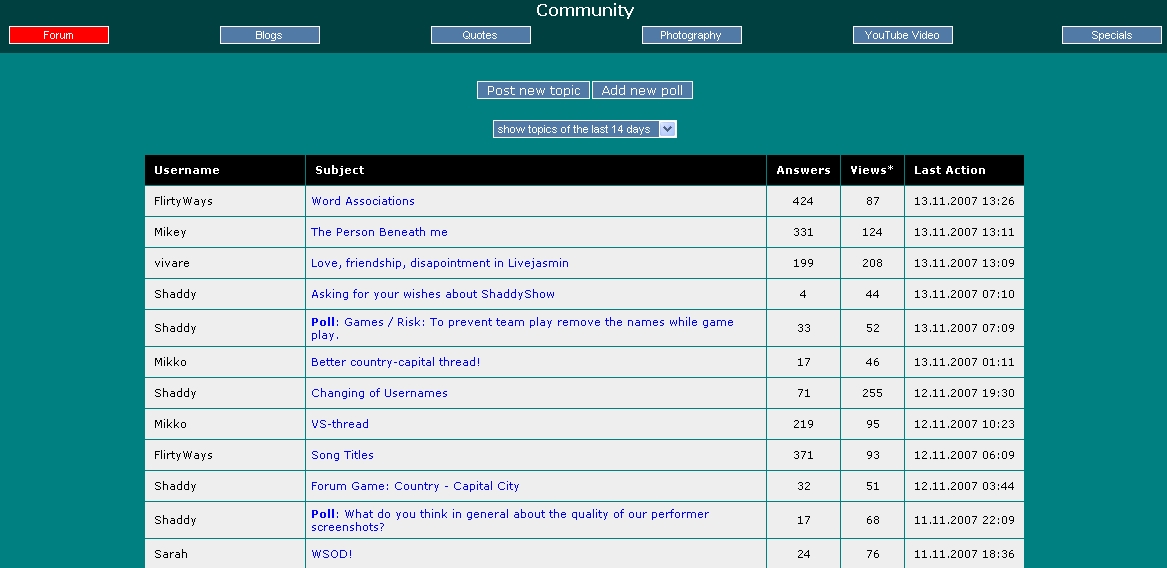Open the Specials tab

pos(1111,35)
